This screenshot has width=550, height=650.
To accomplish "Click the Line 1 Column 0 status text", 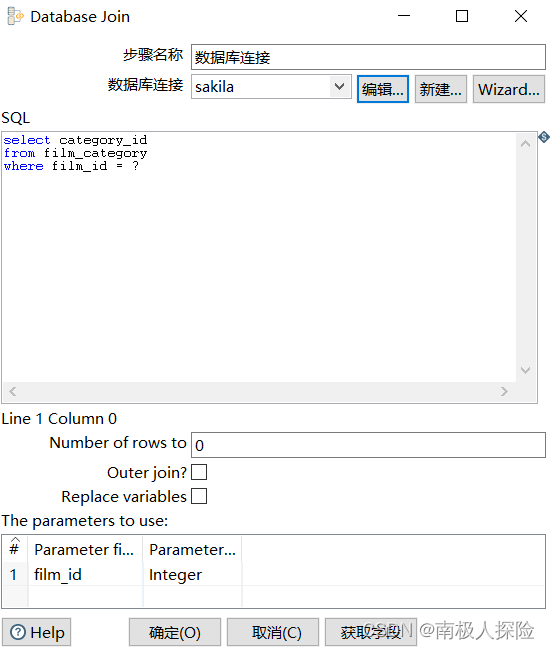I will coord(59,419).
